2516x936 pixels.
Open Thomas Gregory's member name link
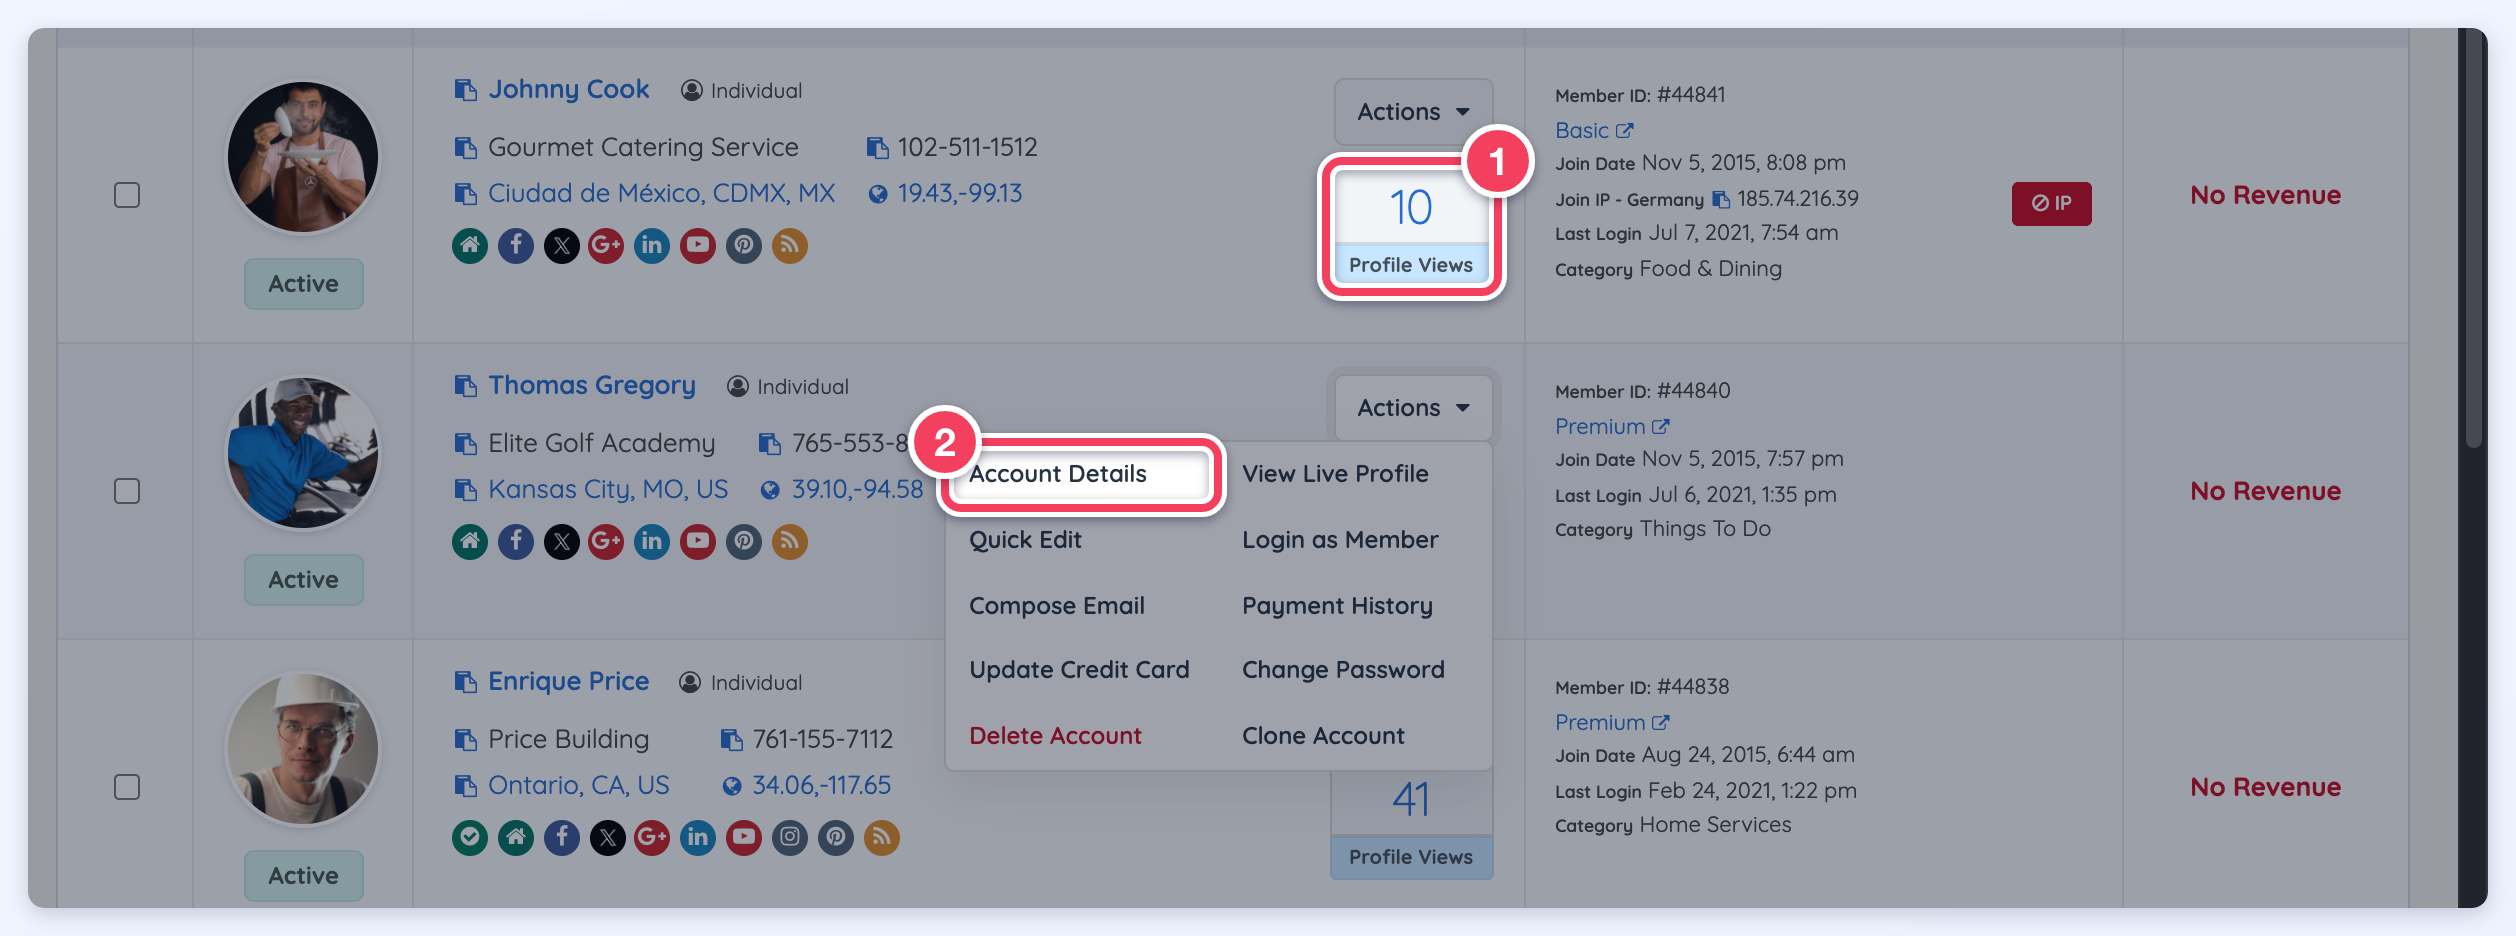(x=592, y=386)
